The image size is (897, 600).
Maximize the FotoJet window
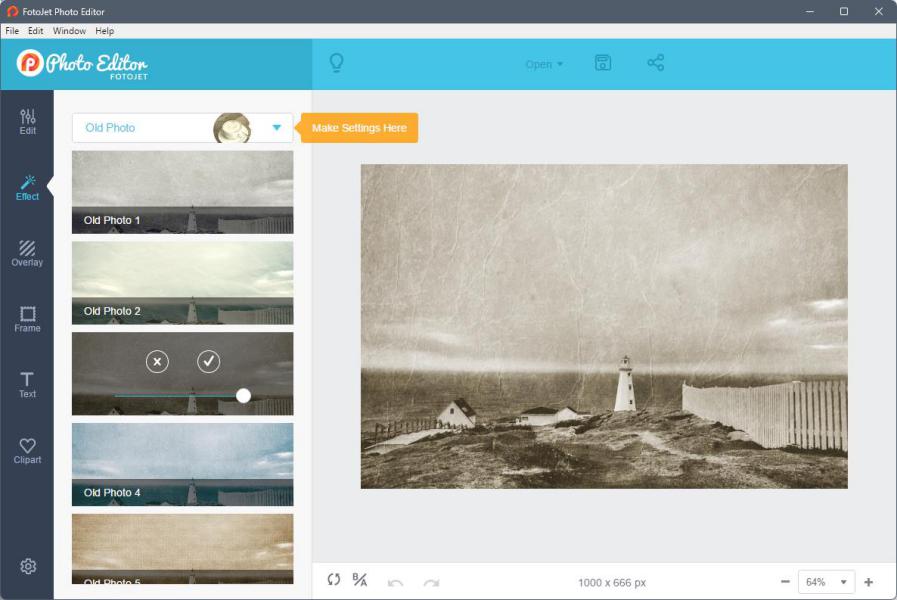(x=844, y=11)
